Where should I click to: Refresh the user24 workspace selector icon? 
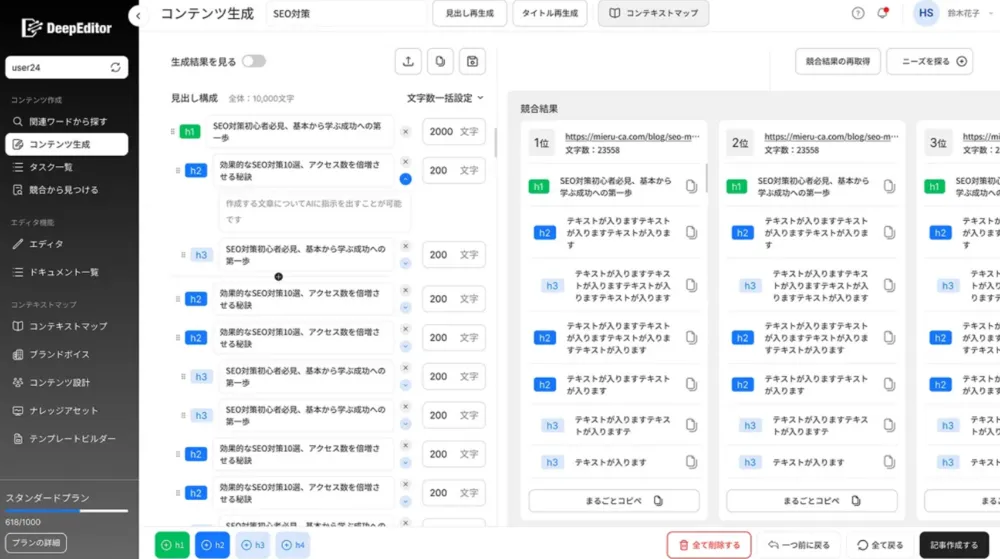point(115,68)
